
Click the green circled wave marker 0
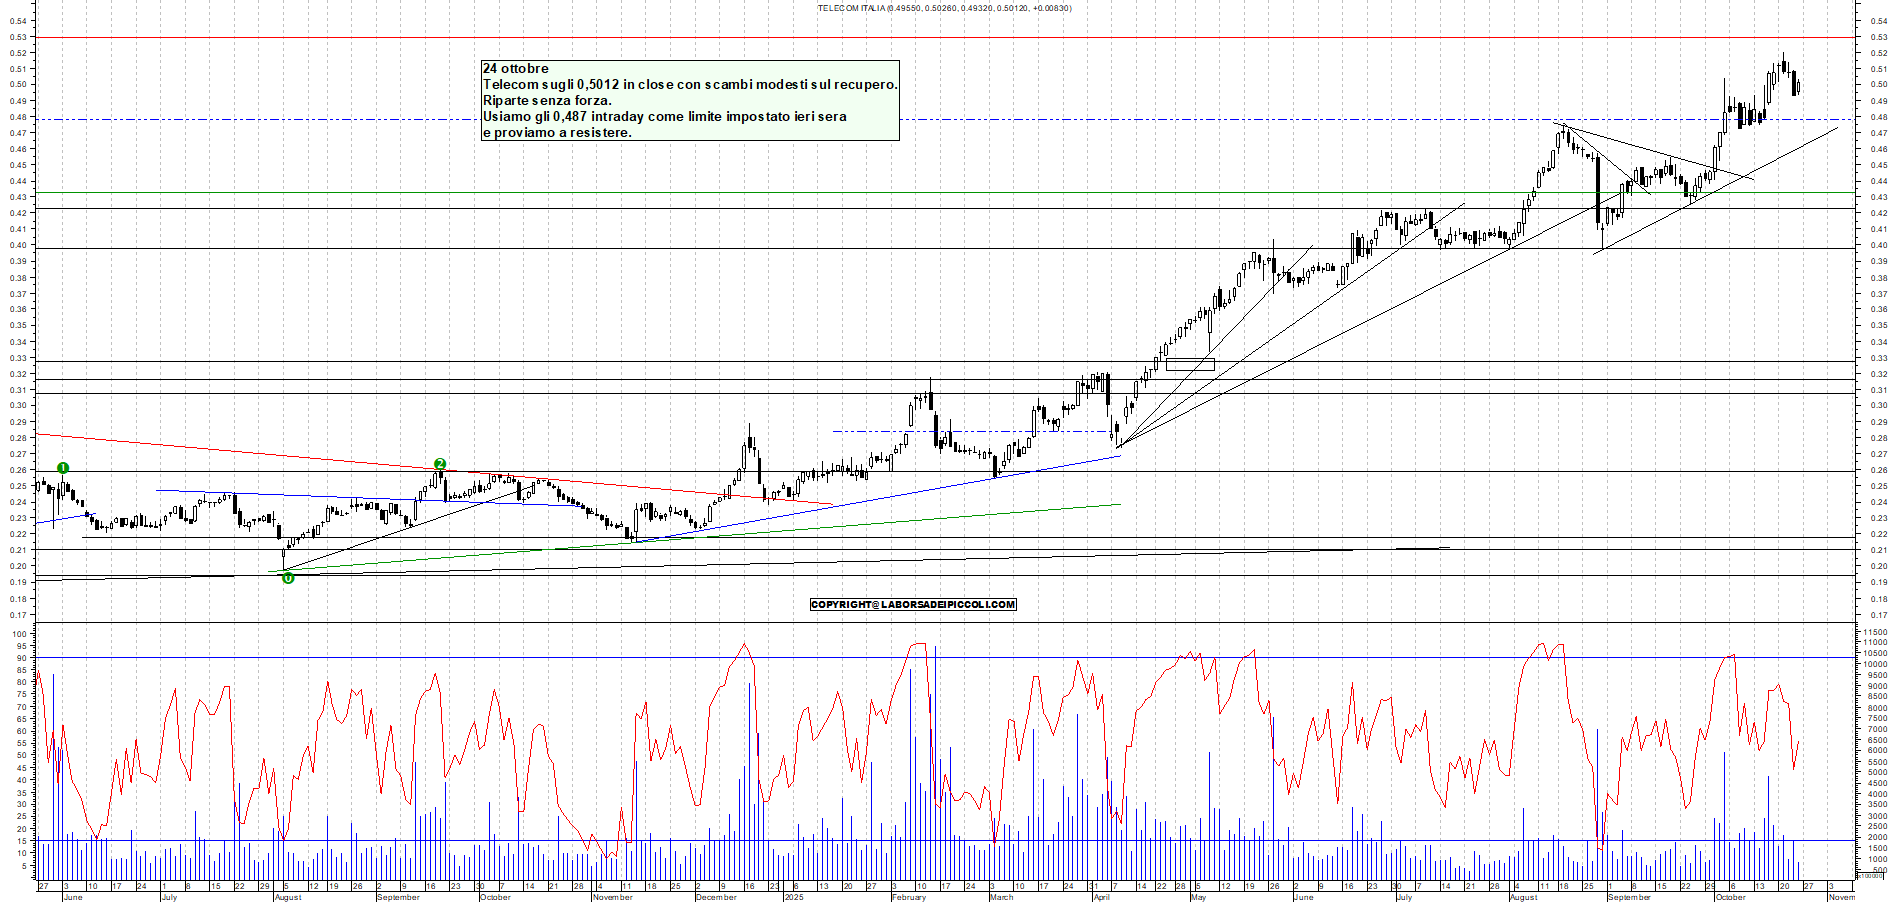288,578
